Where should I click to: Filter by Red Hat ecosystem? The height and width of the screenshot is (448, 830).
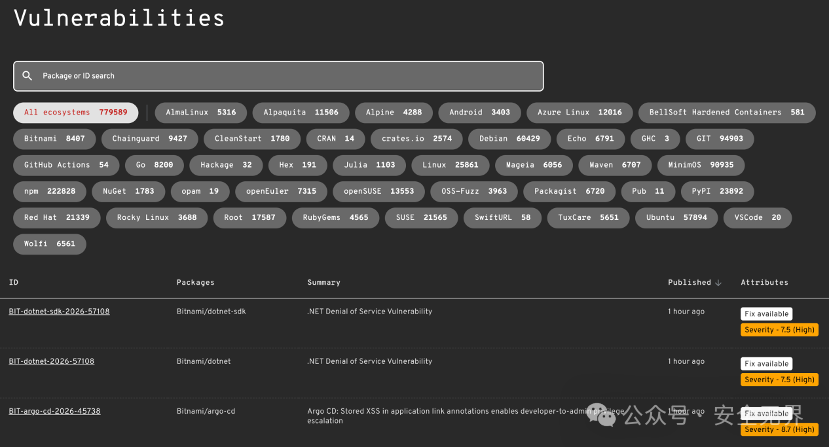pyautogui.click(x=57, y=218)
